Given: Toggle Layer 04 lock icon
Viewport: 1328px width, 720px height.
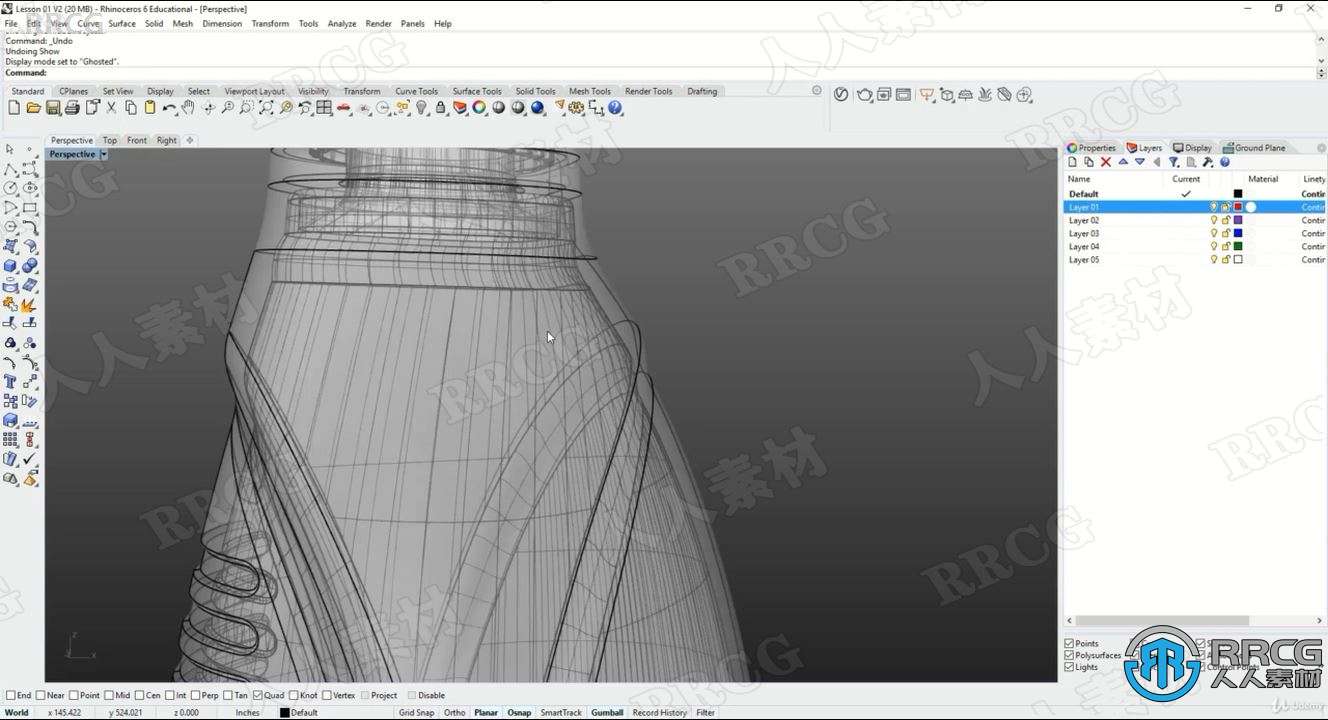Looking at the screenshot, I should (x=1226, y=246).
